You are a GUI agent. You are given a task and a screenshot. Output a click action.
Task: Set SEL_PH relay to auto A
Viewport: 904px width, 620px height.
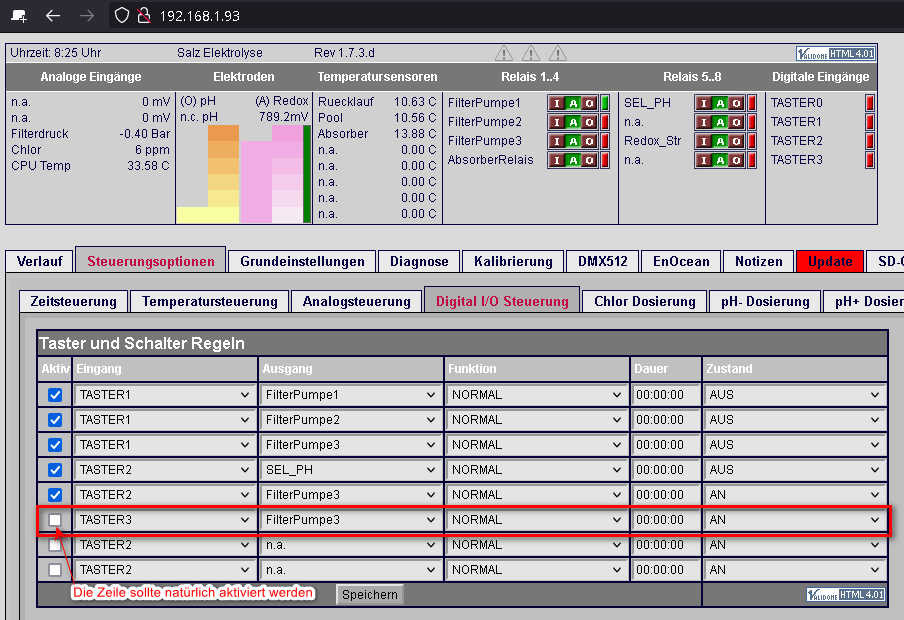coord(720,103)
